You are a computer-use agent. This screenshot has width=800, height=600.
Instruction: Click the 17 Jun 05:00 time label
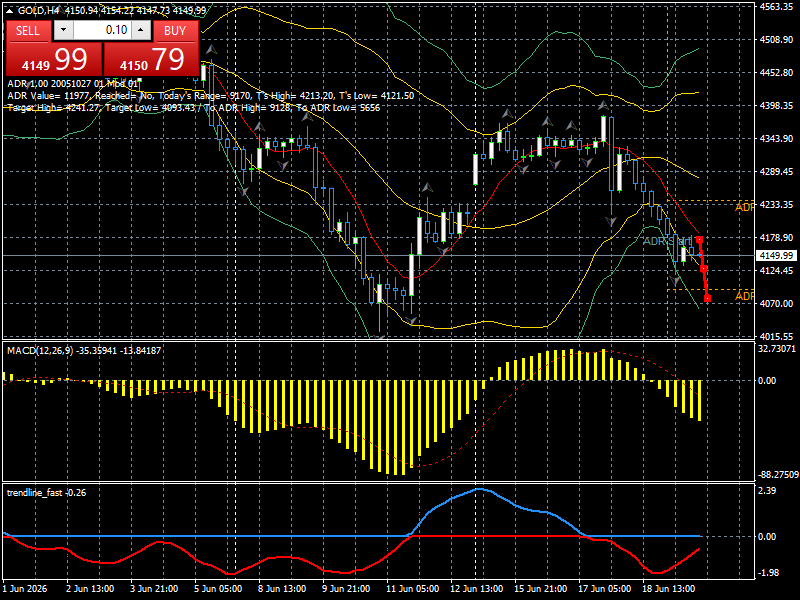pos(605,589)
